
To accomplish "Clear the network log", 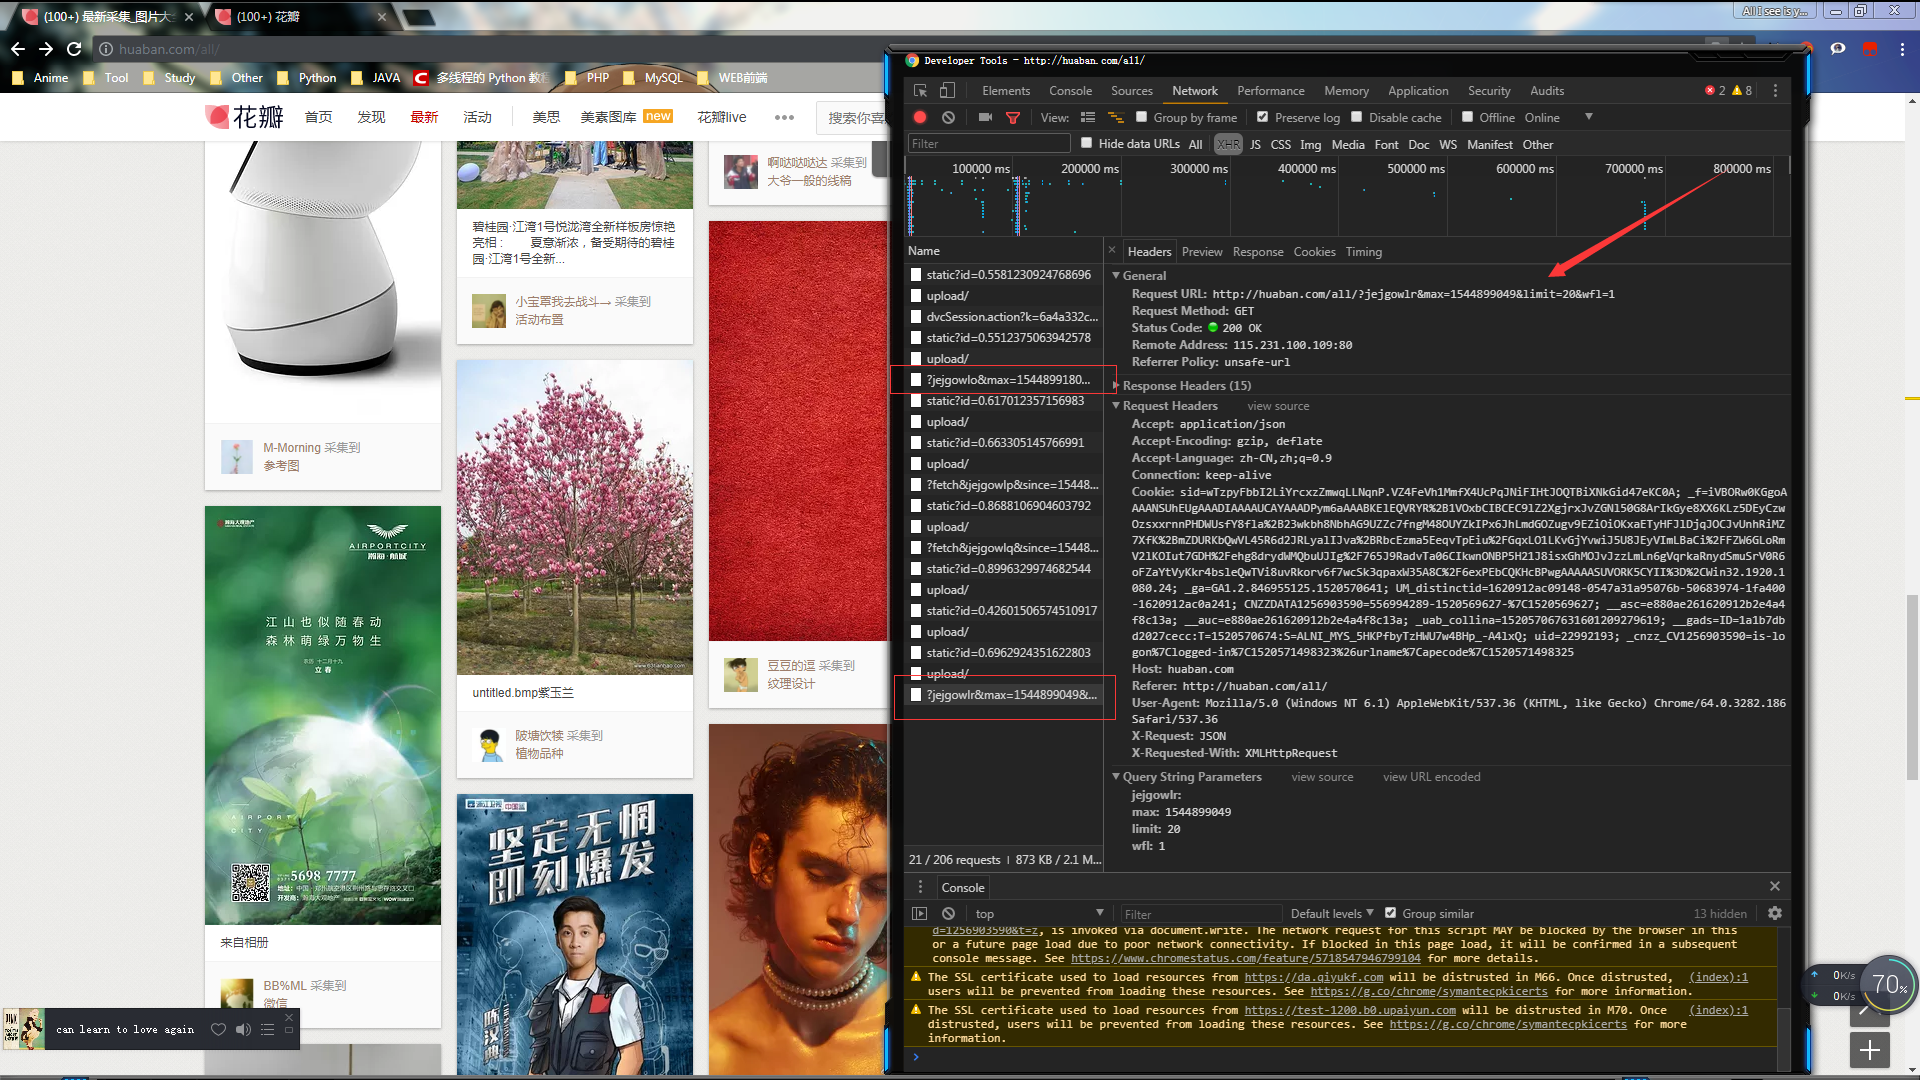I will pos(948,118).
